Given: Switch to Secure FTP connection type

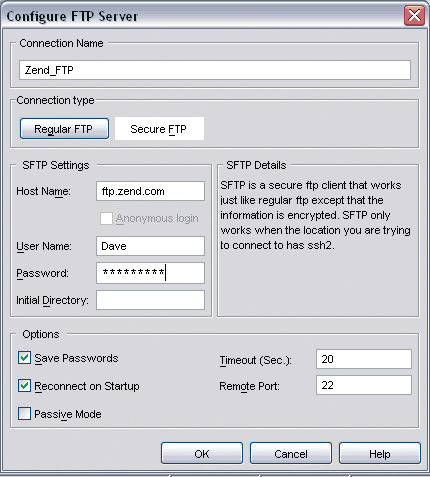Looking at the screenshot, I should click(159, 129).
